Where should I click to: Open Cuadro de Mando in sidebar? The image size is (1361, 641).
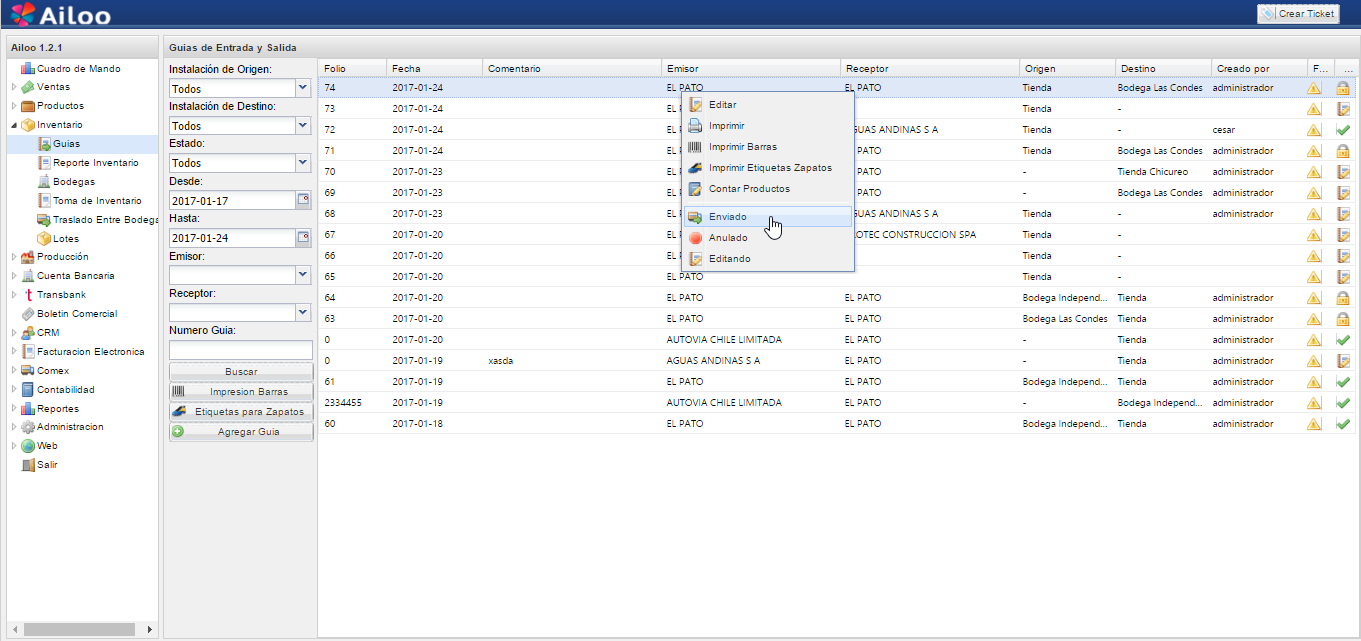tap(78, 69)
